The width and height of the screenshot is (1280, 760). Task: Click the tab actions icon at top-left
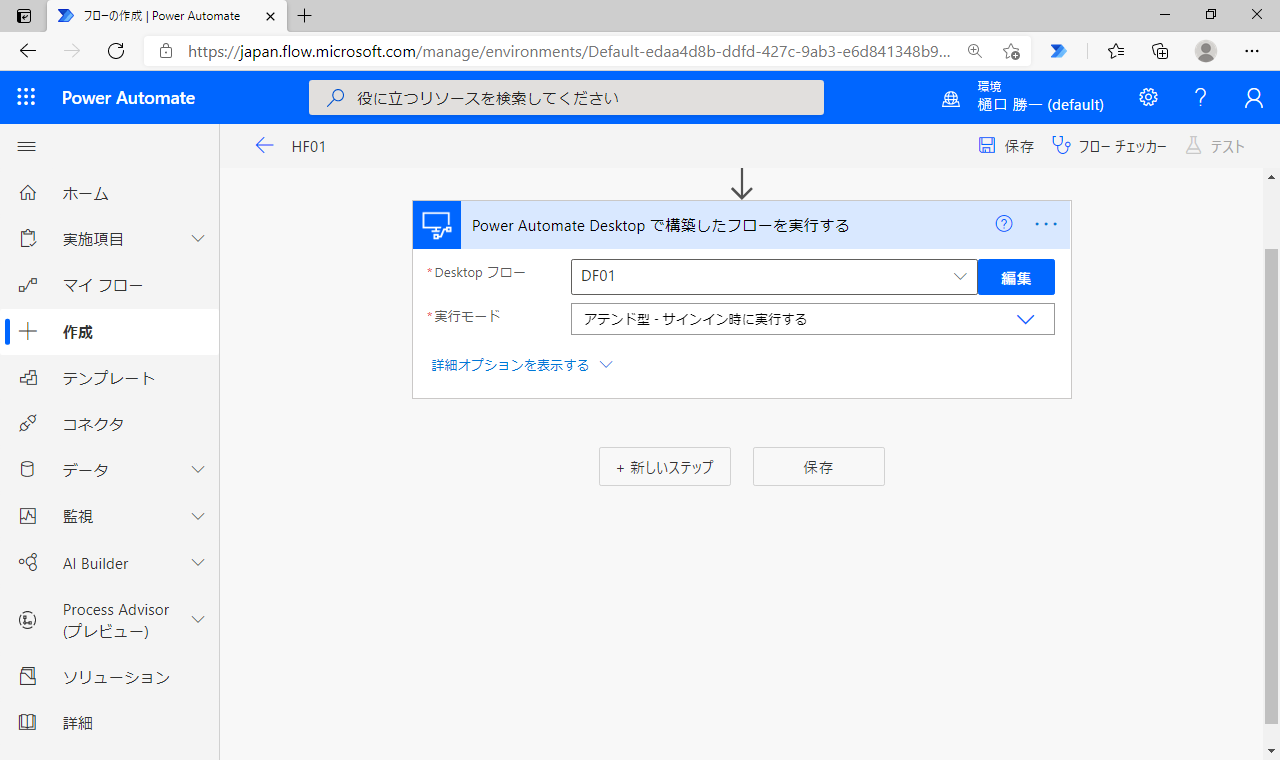(x=24, y=16)
